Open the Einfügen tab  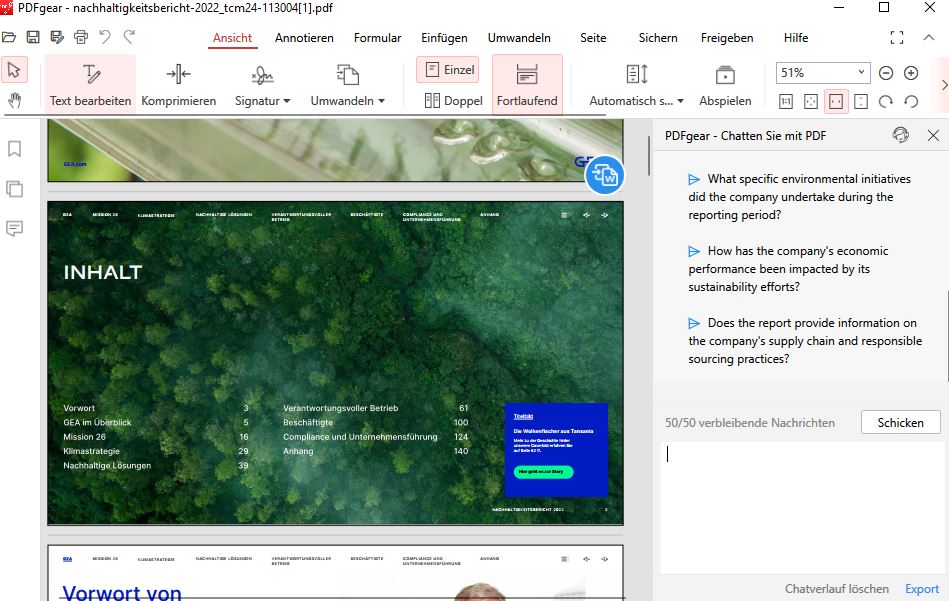[444, 38]
